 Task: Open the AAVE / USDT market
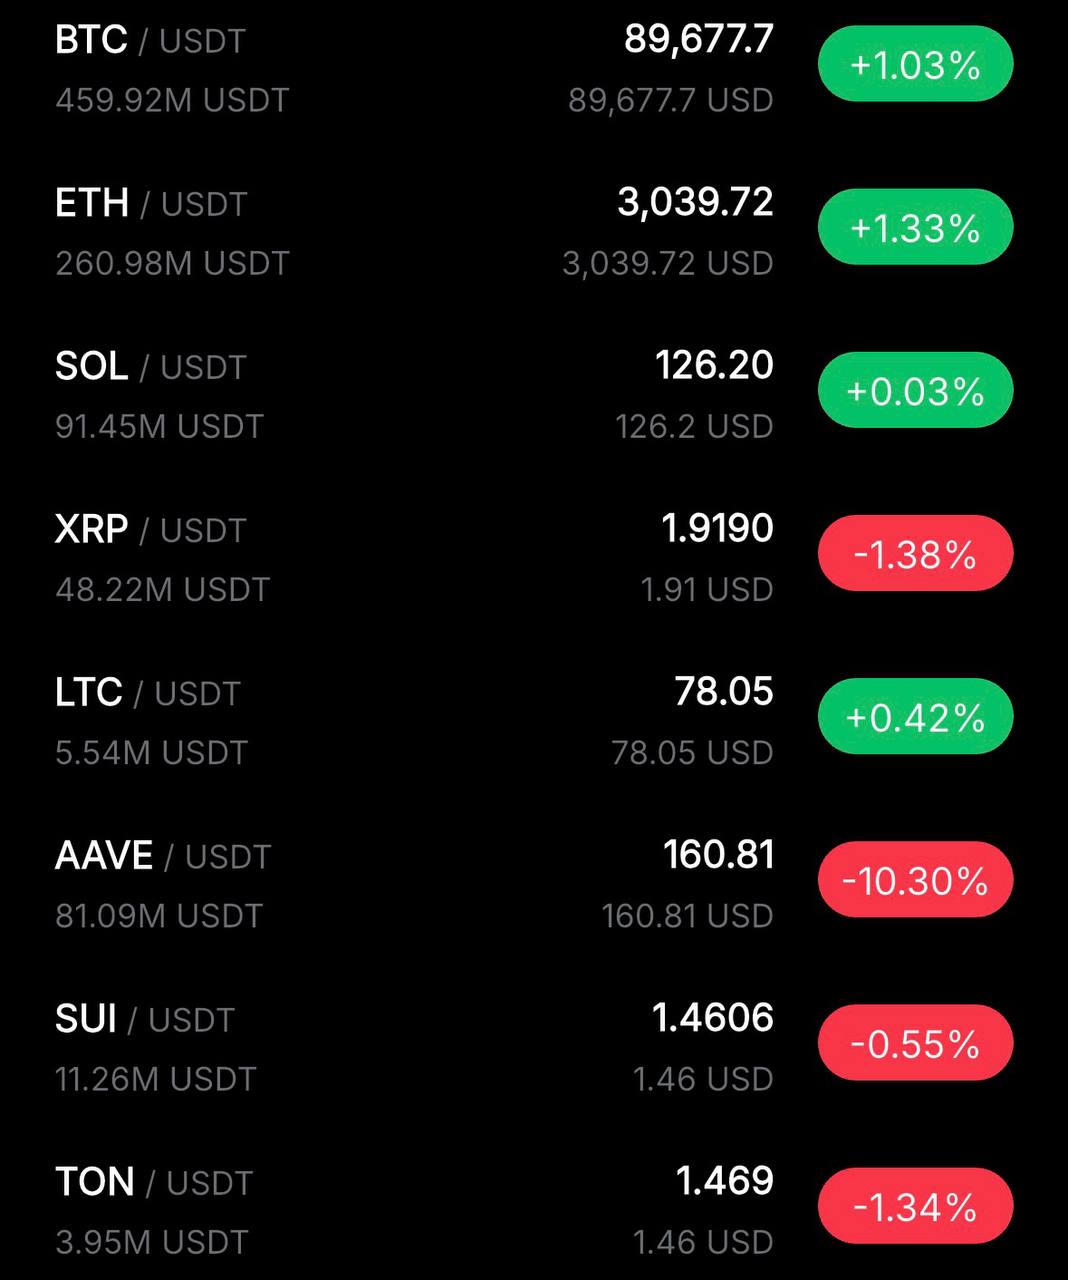[x=162, y=856]
